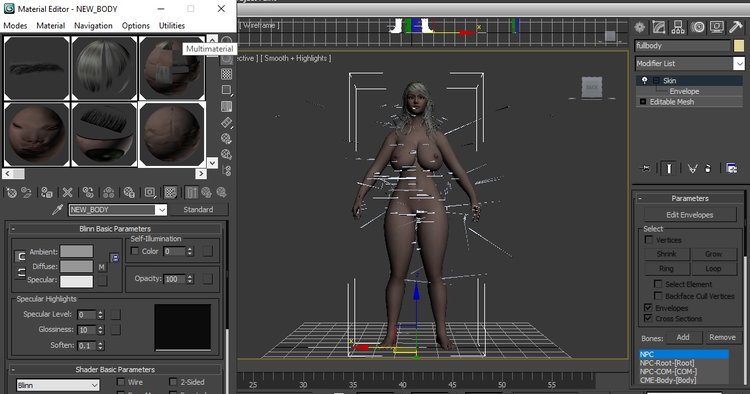
Task: Open the Material menu
Action: [51, 26]
